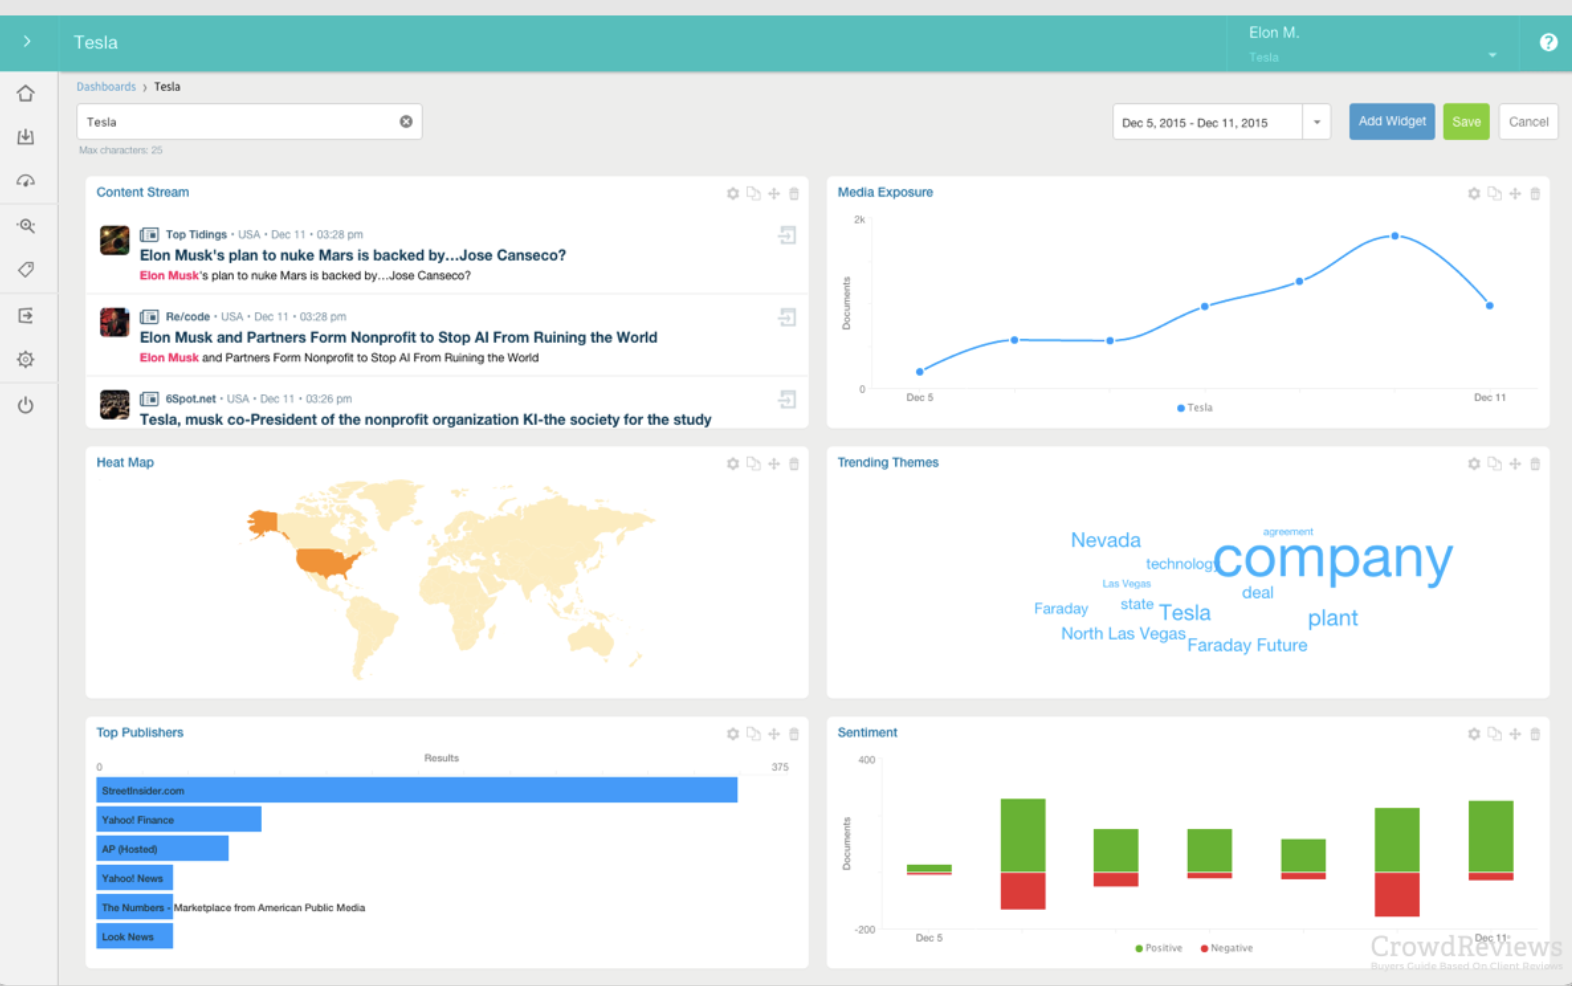Image resolution: width=1572 pixels, height=986 pixels.
Task: Delete the Media Exposure widget
Action: (x=1535, y=194)
